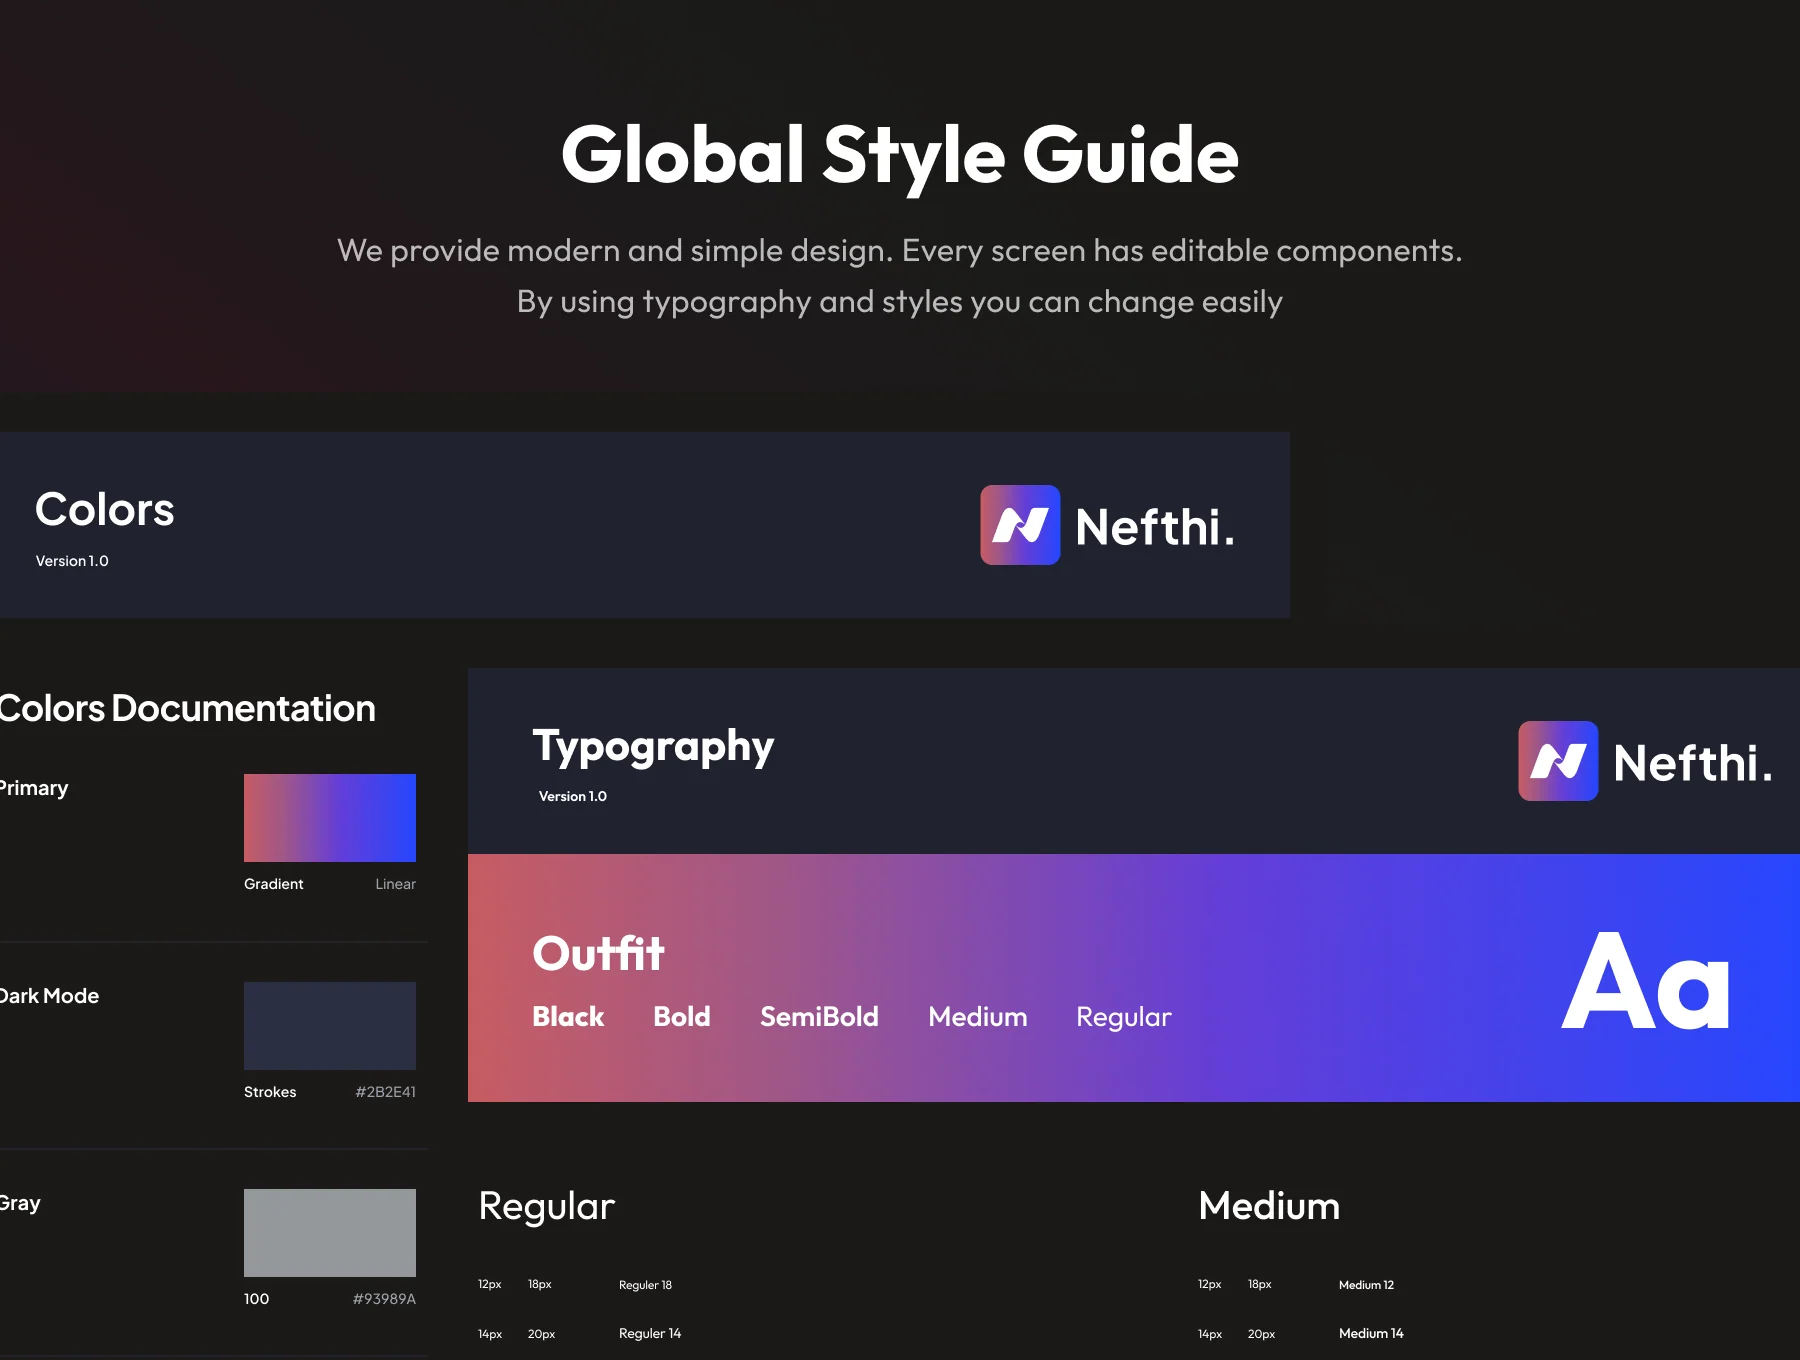
Task: Click the Dark Mode section label
Action: pos(49,996)
